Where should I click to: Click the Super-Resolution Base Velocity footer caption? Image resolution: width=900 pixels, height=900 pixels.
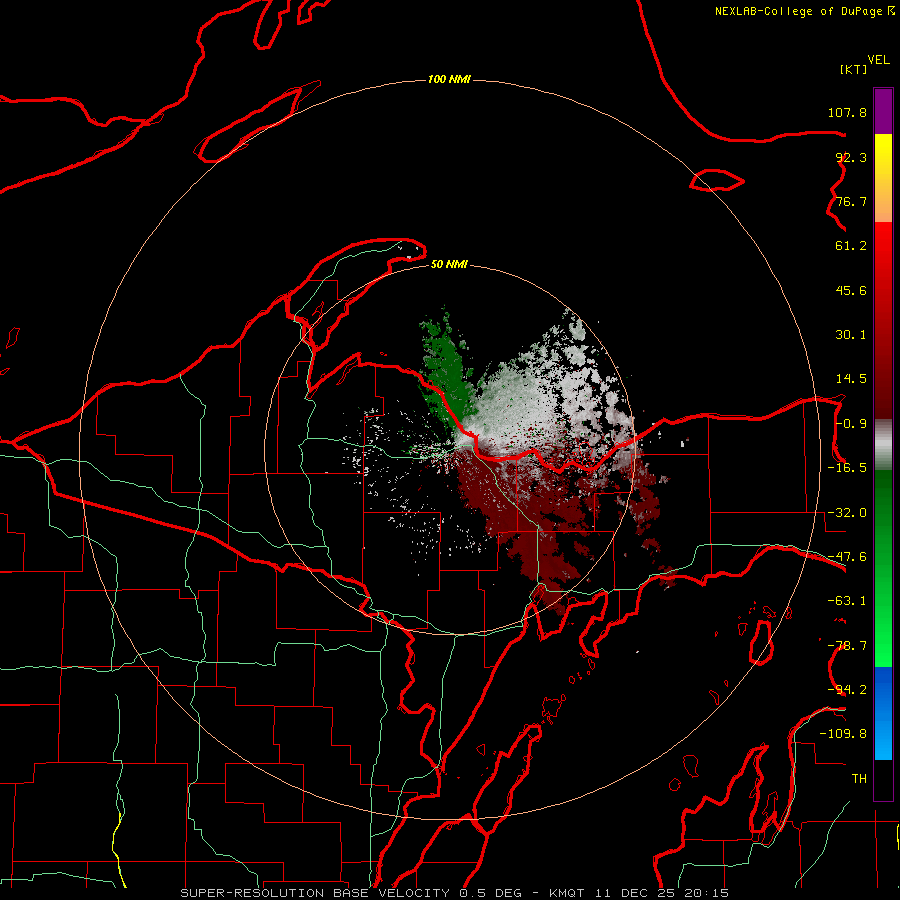[x=455, y=893]
